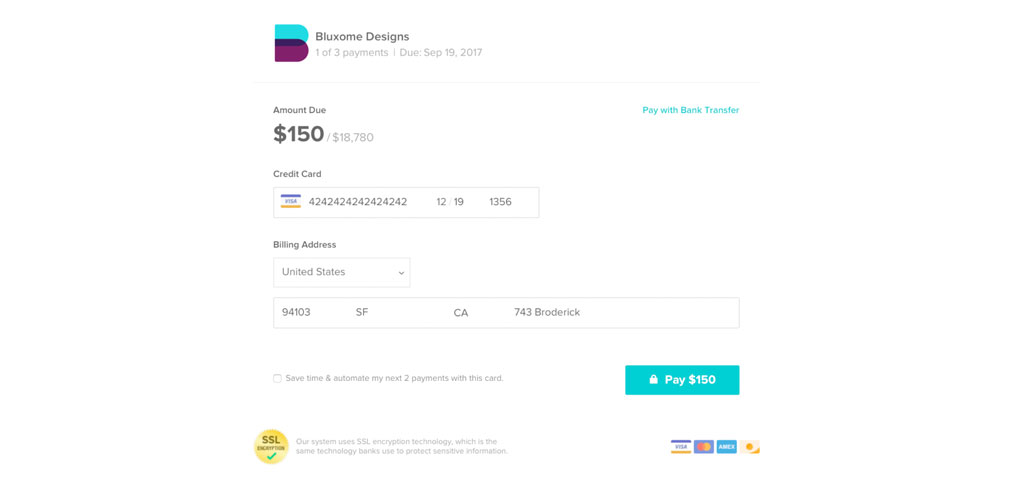This screenshot has width=1011, height=498.
Task: Select the CVC field showing 1356
Action: point(500,202)
